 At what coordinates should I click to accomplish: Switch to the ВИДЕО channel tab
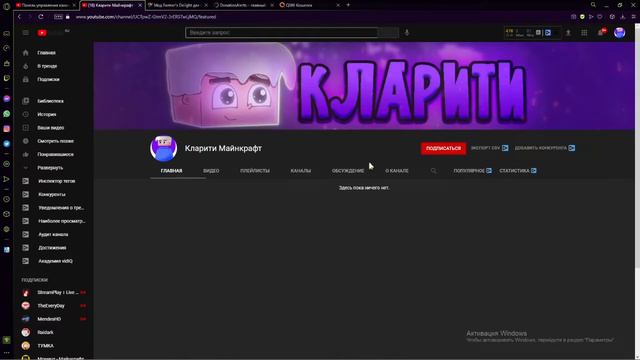tap(211, 171)
